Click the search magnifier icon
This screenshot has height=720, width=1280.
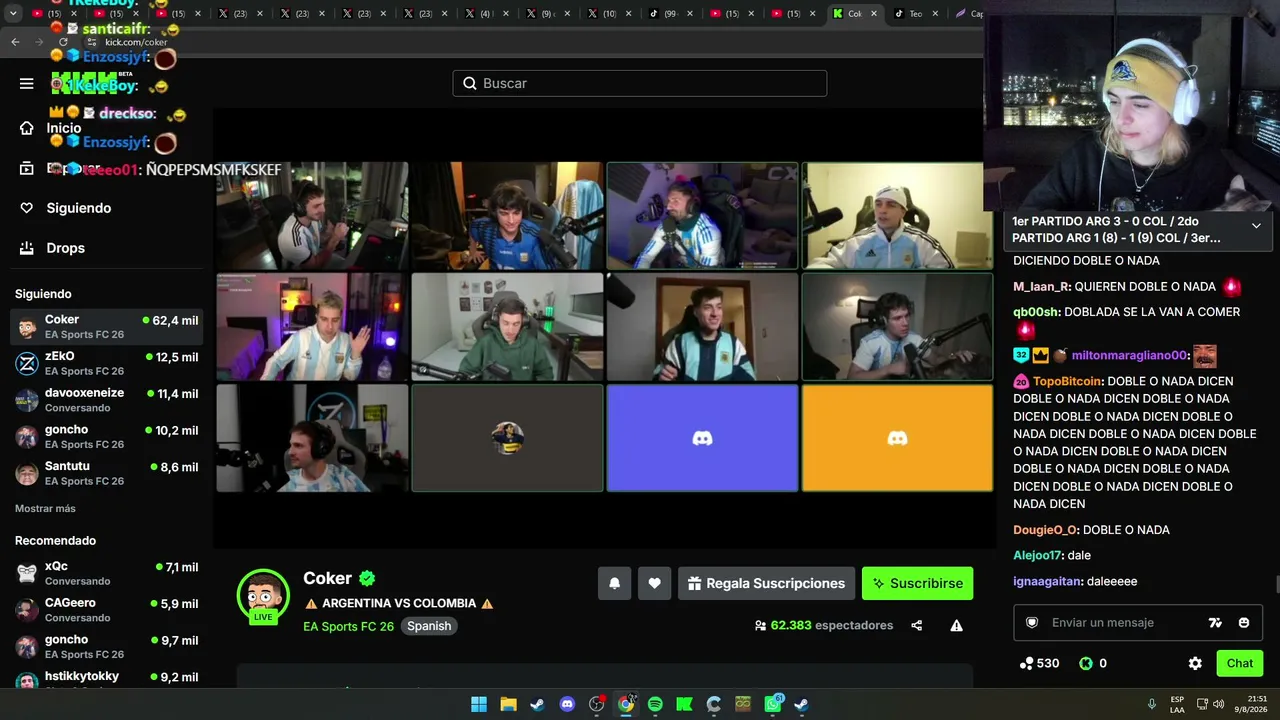pyautogui.click(x=470, y=83)
